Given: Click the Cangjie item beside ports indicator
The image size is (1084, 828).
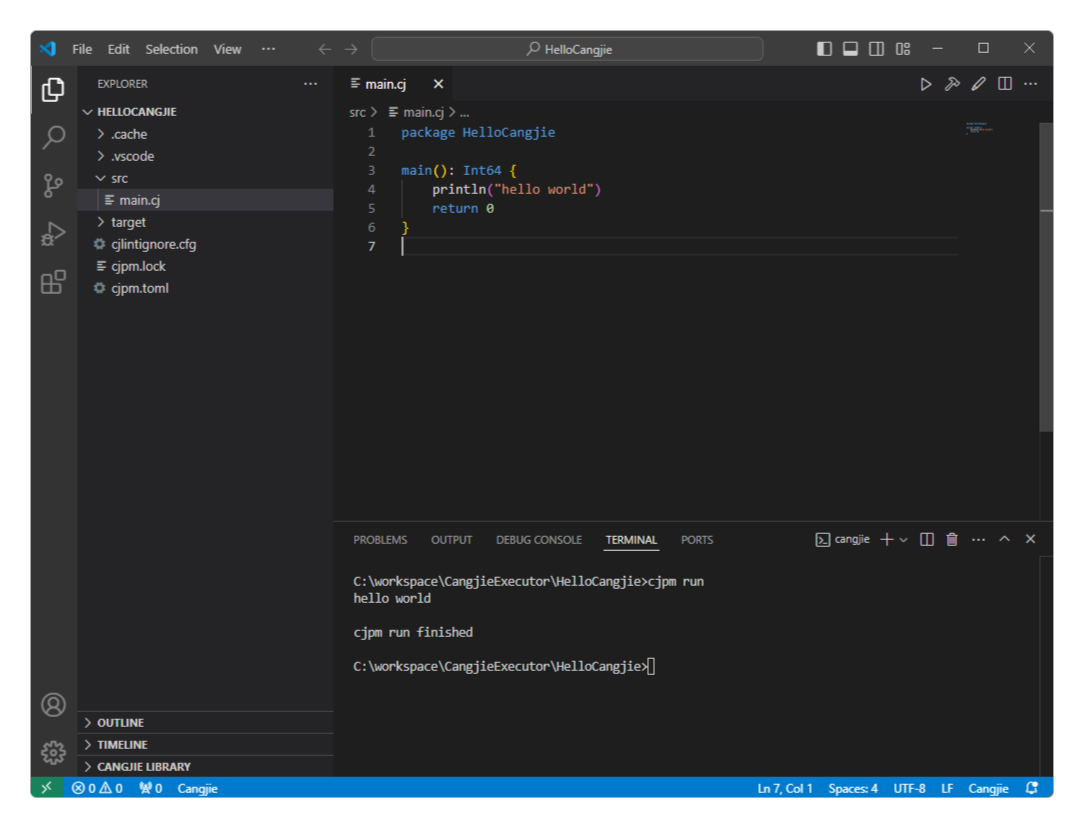Looking at the screenshot, I should click(x=197, y=788).
